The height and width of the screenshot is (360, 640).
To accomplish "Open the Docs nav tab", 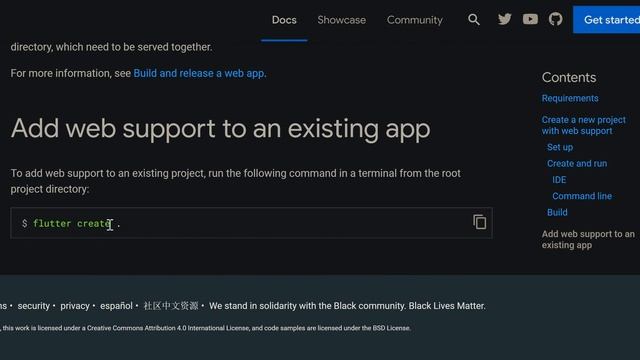I will 284,20.
